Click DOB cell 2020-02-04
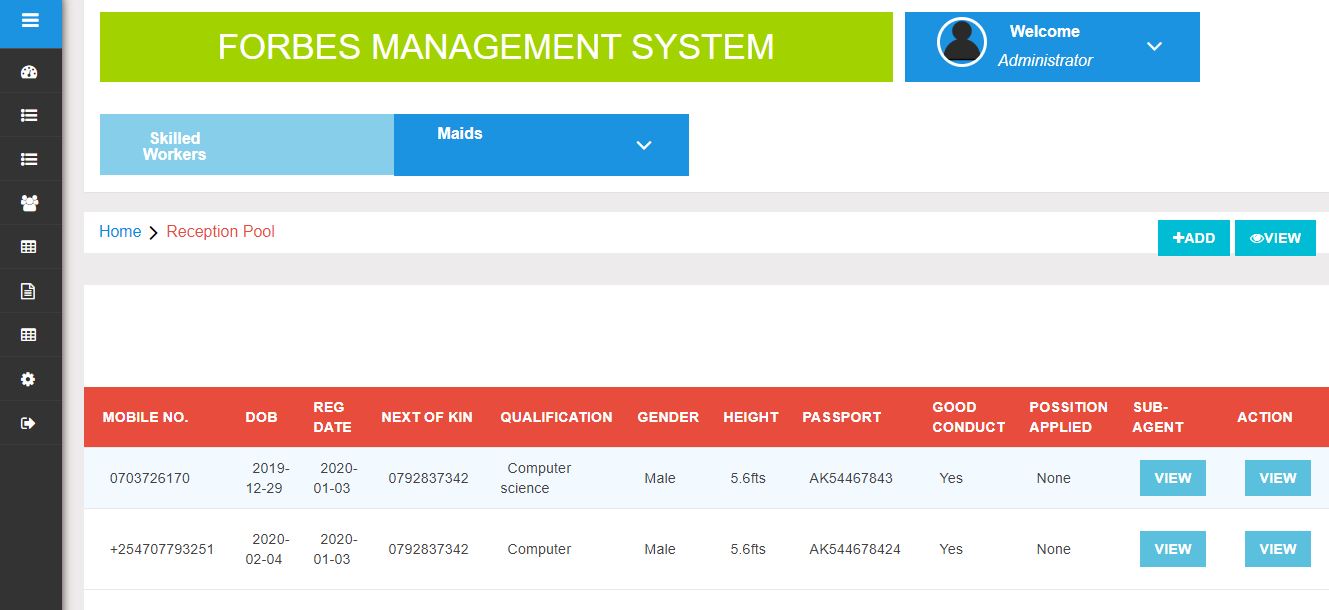 (269, 549)
